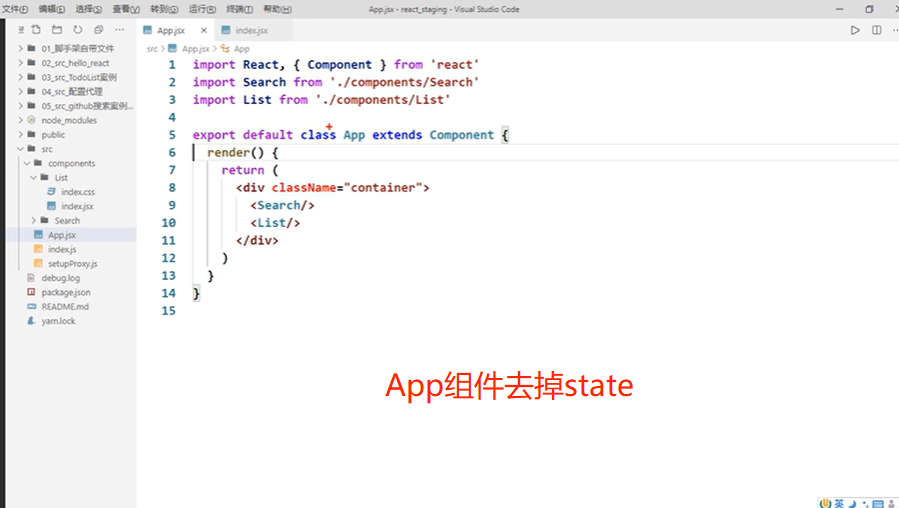
Task: Click the Refresh Explorer icon
Action: click(77, 30)
